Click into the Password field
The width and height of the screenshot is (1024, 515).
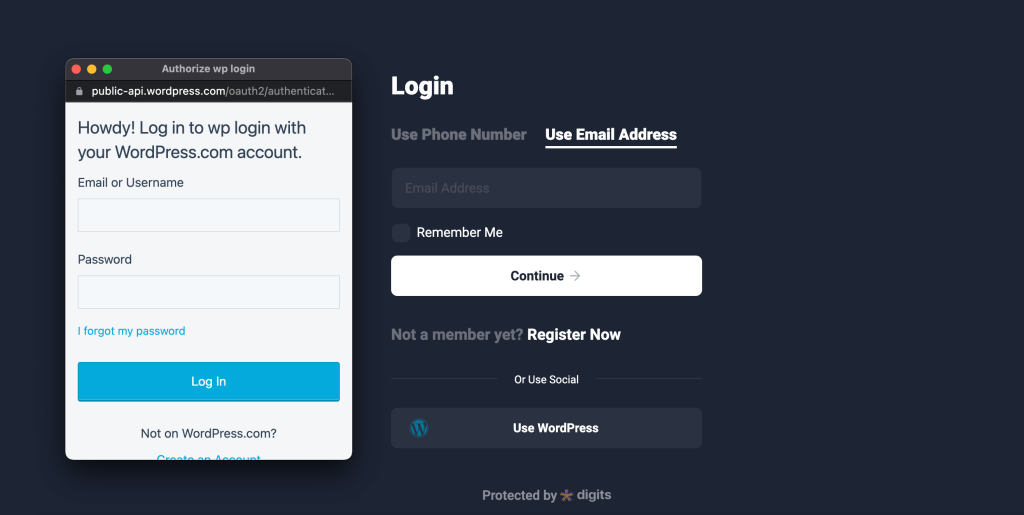click(x=208, y=292)
